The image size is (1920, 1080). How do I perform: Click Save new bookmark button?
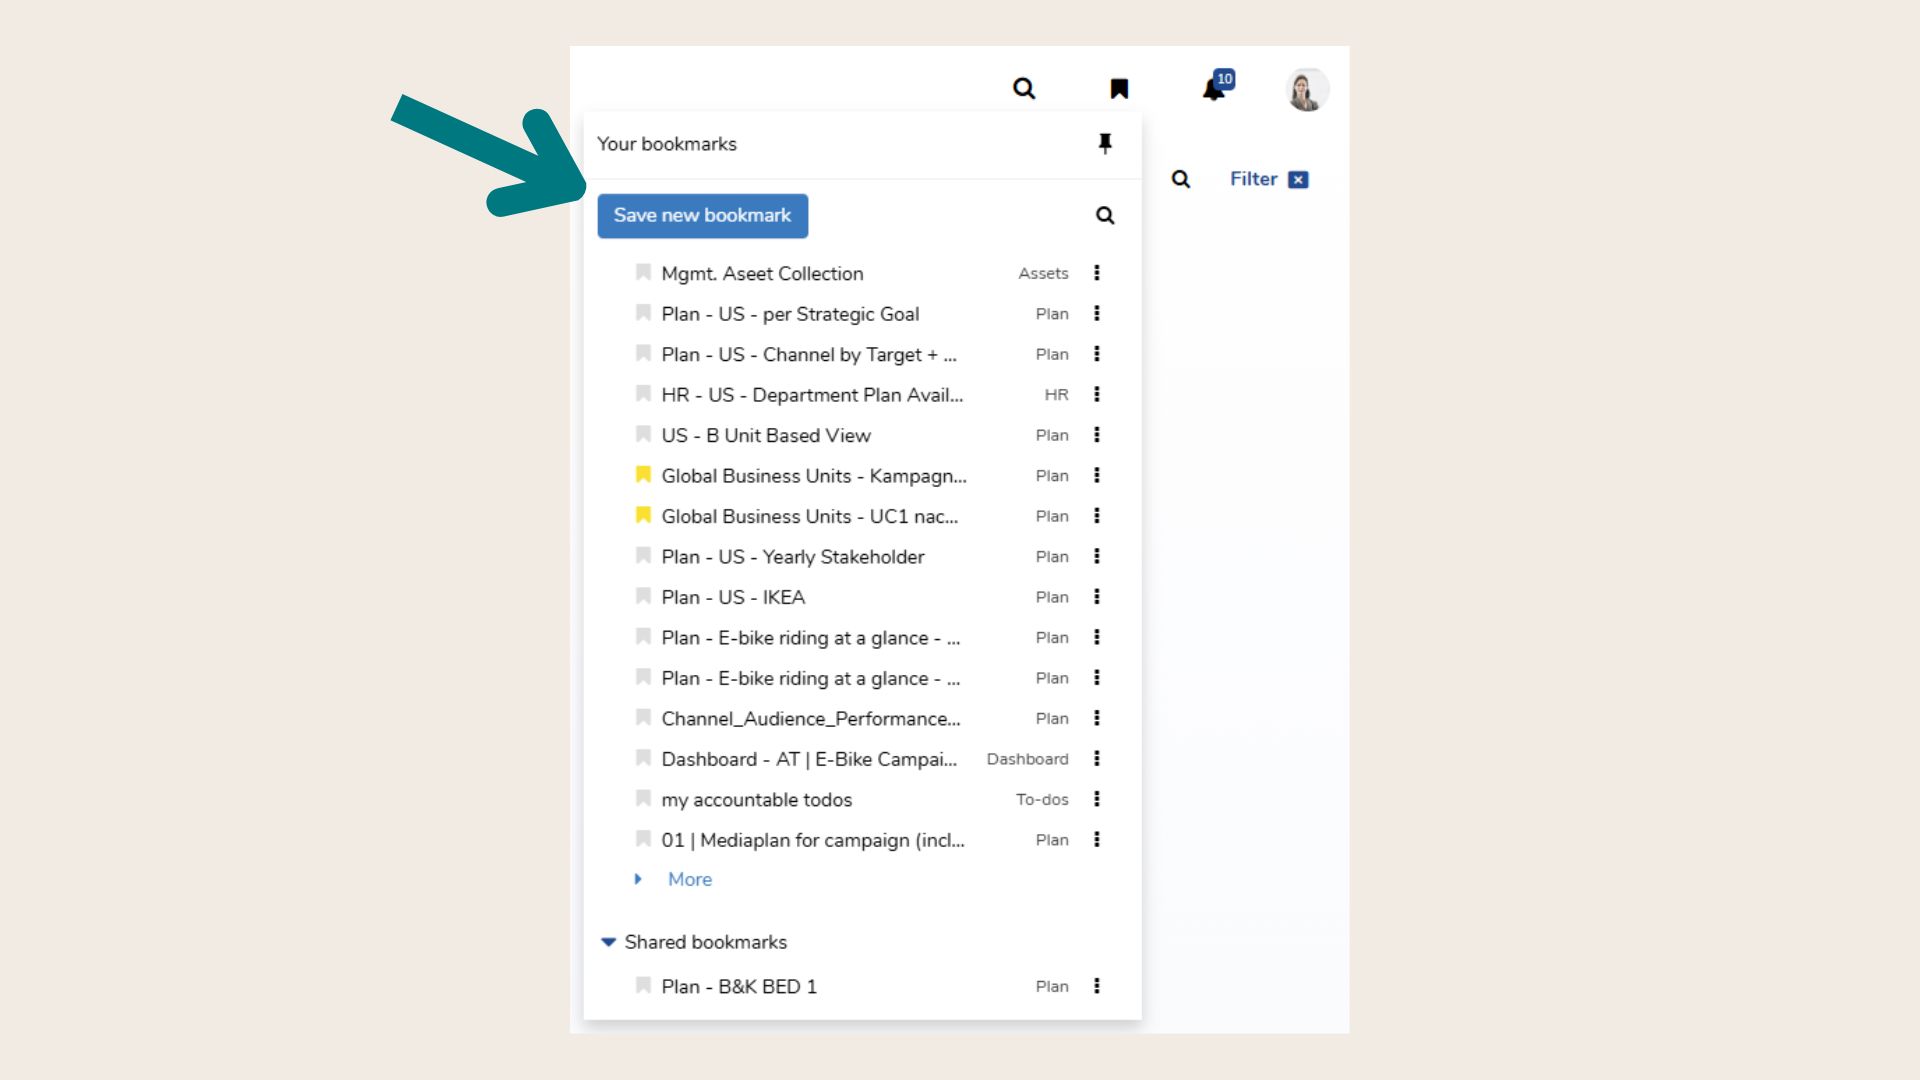point(702,216)
